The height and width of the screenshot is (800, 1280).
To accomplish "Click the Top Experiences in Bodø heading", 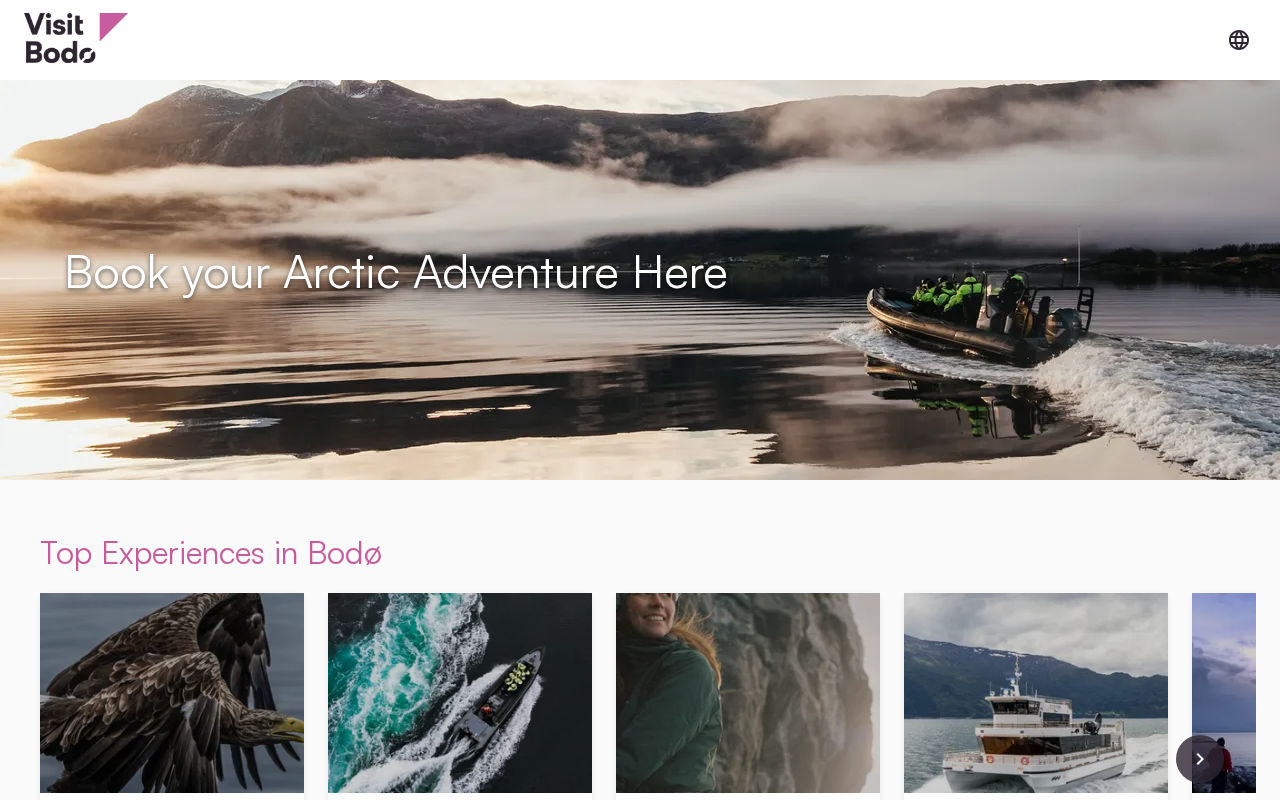I will click(x=211, y=553).
